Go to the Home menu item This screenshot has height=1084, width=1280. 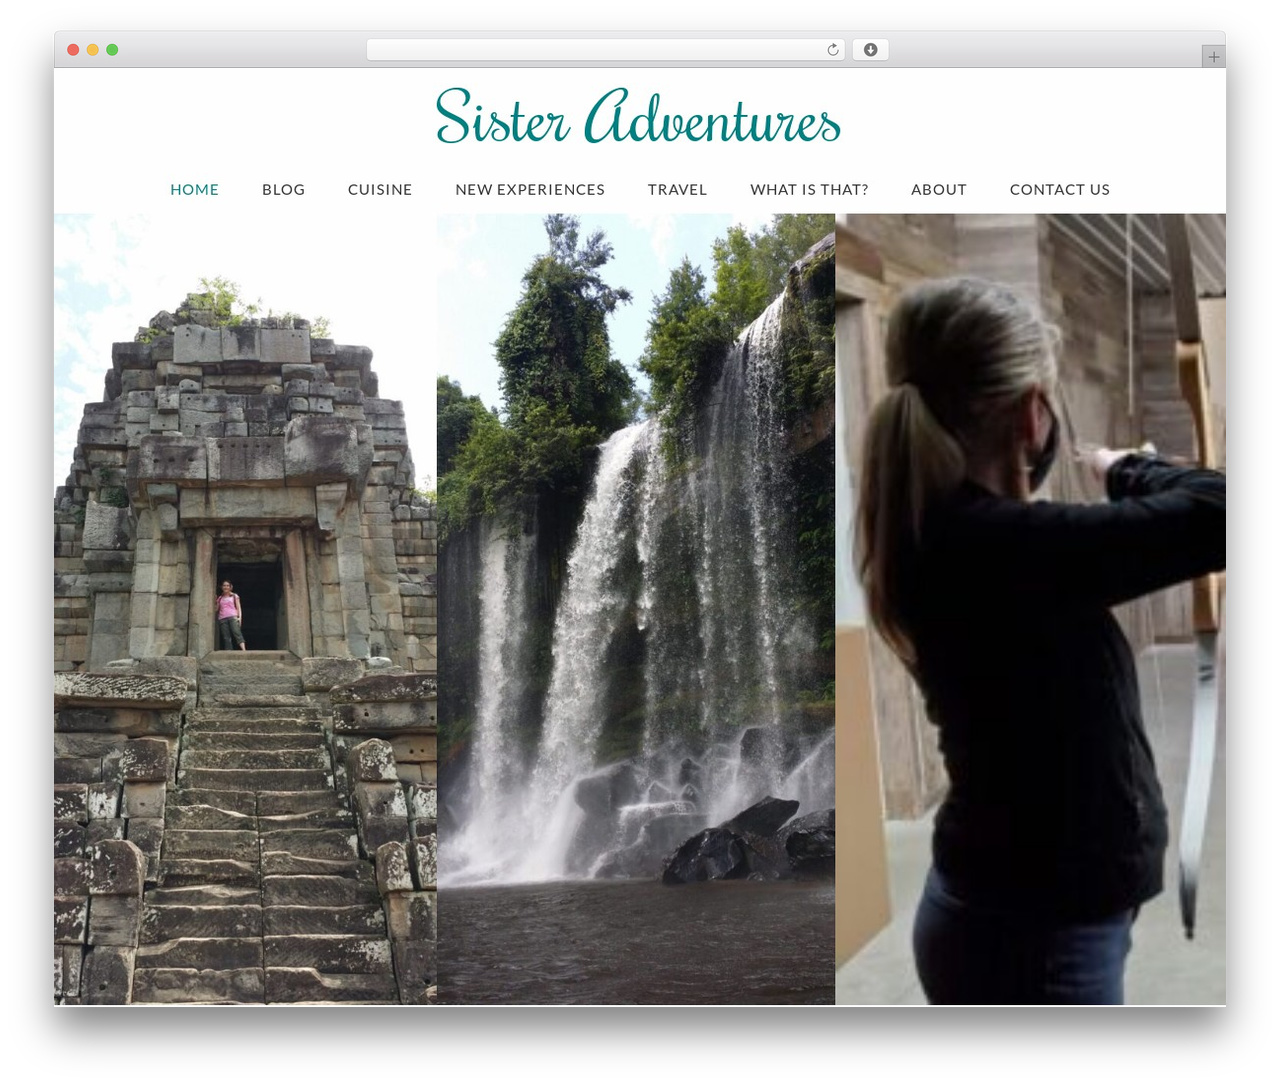click(x=194, y=189)
